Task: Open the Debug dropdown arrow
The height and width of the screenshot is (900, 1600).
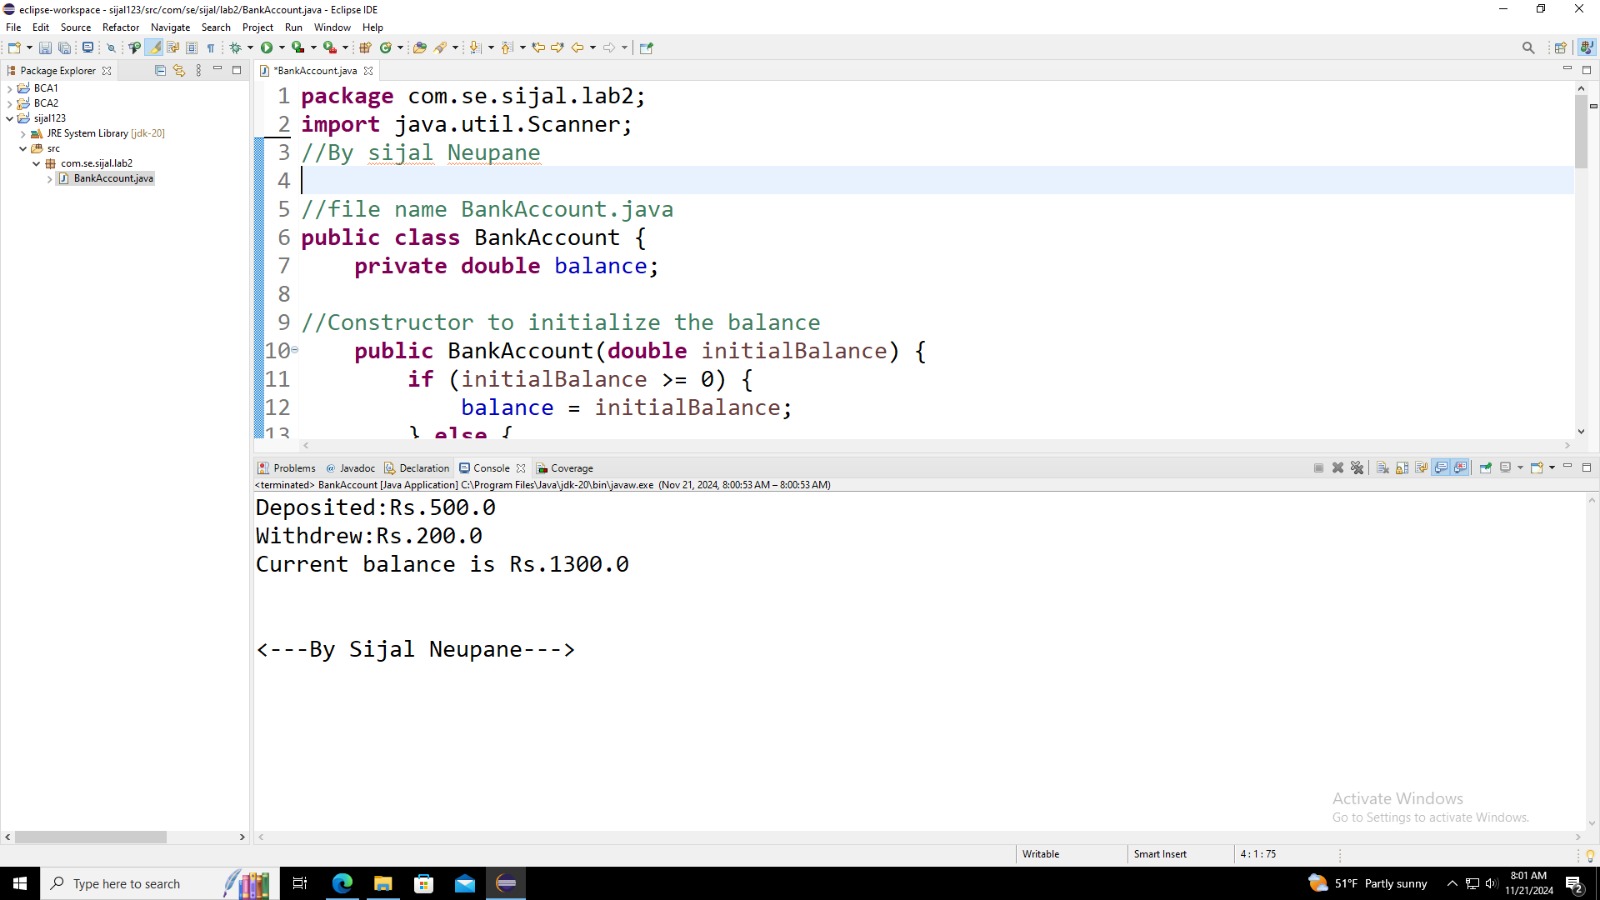Action: (250, 47)
